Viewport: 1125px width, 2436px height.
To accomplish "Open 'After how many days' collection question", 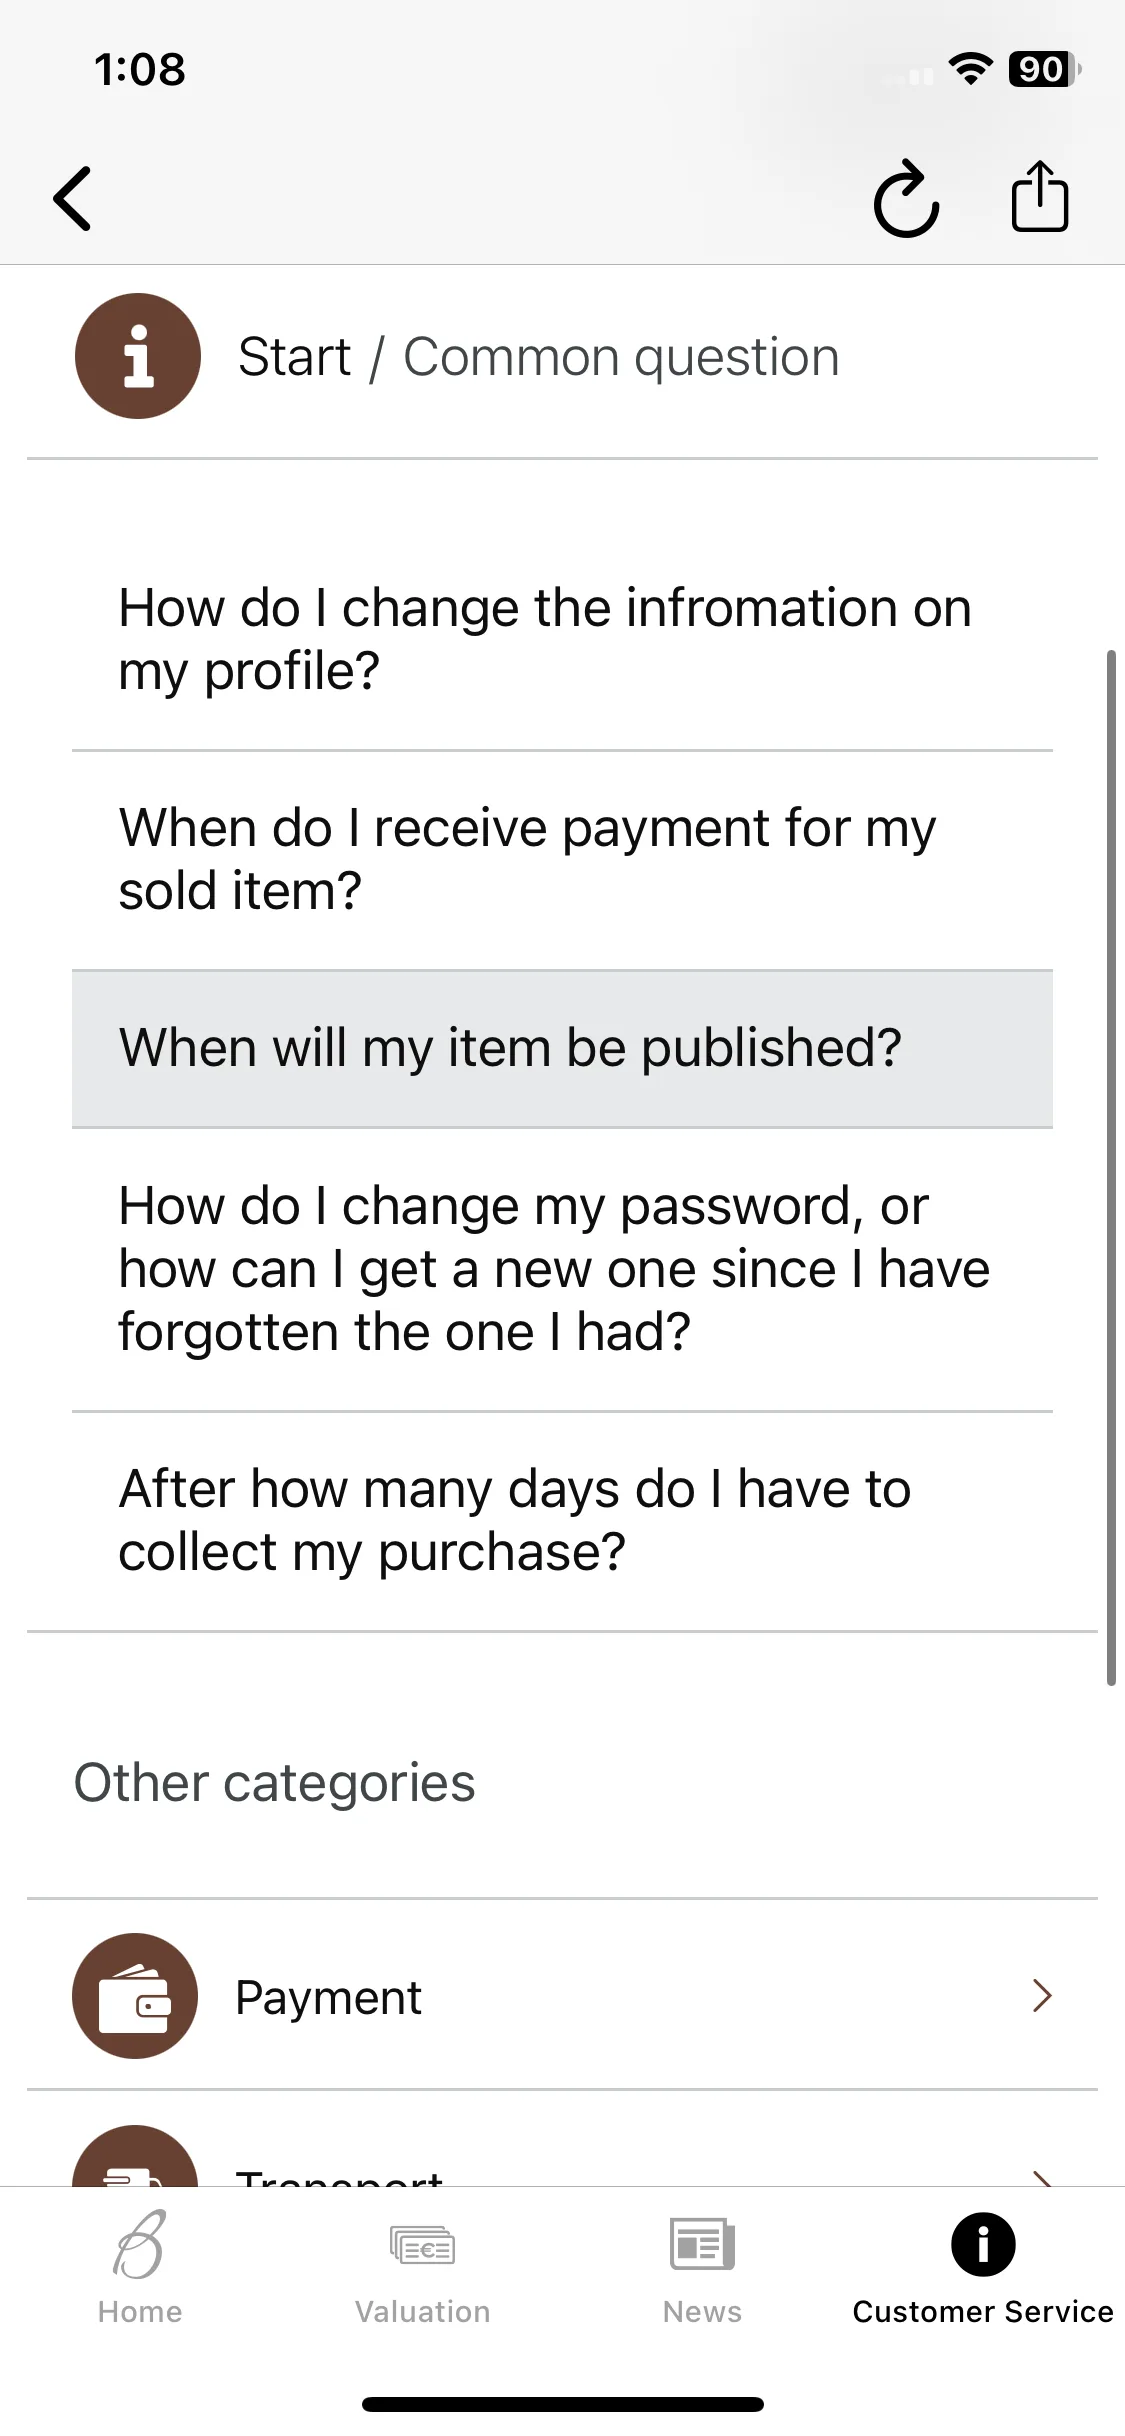I will tap(562, 1521).
